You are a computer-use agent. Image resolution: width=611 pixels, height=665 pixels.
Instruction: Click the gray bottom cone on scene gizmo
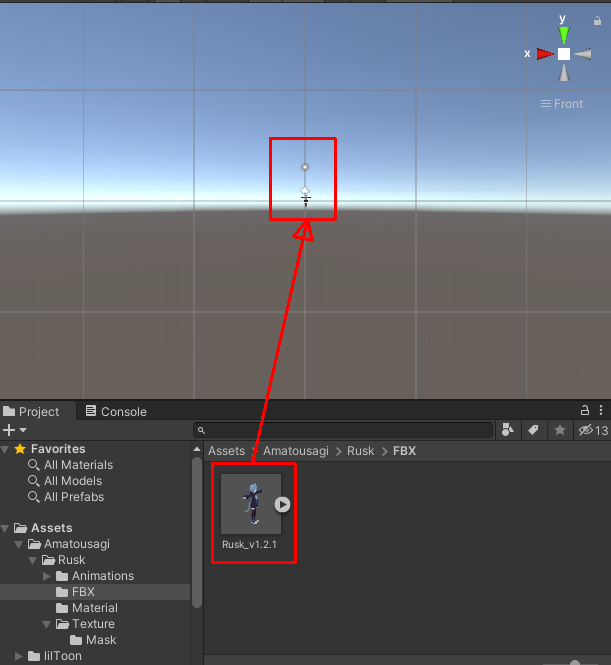pyautogui.click(x=564, y=73)
